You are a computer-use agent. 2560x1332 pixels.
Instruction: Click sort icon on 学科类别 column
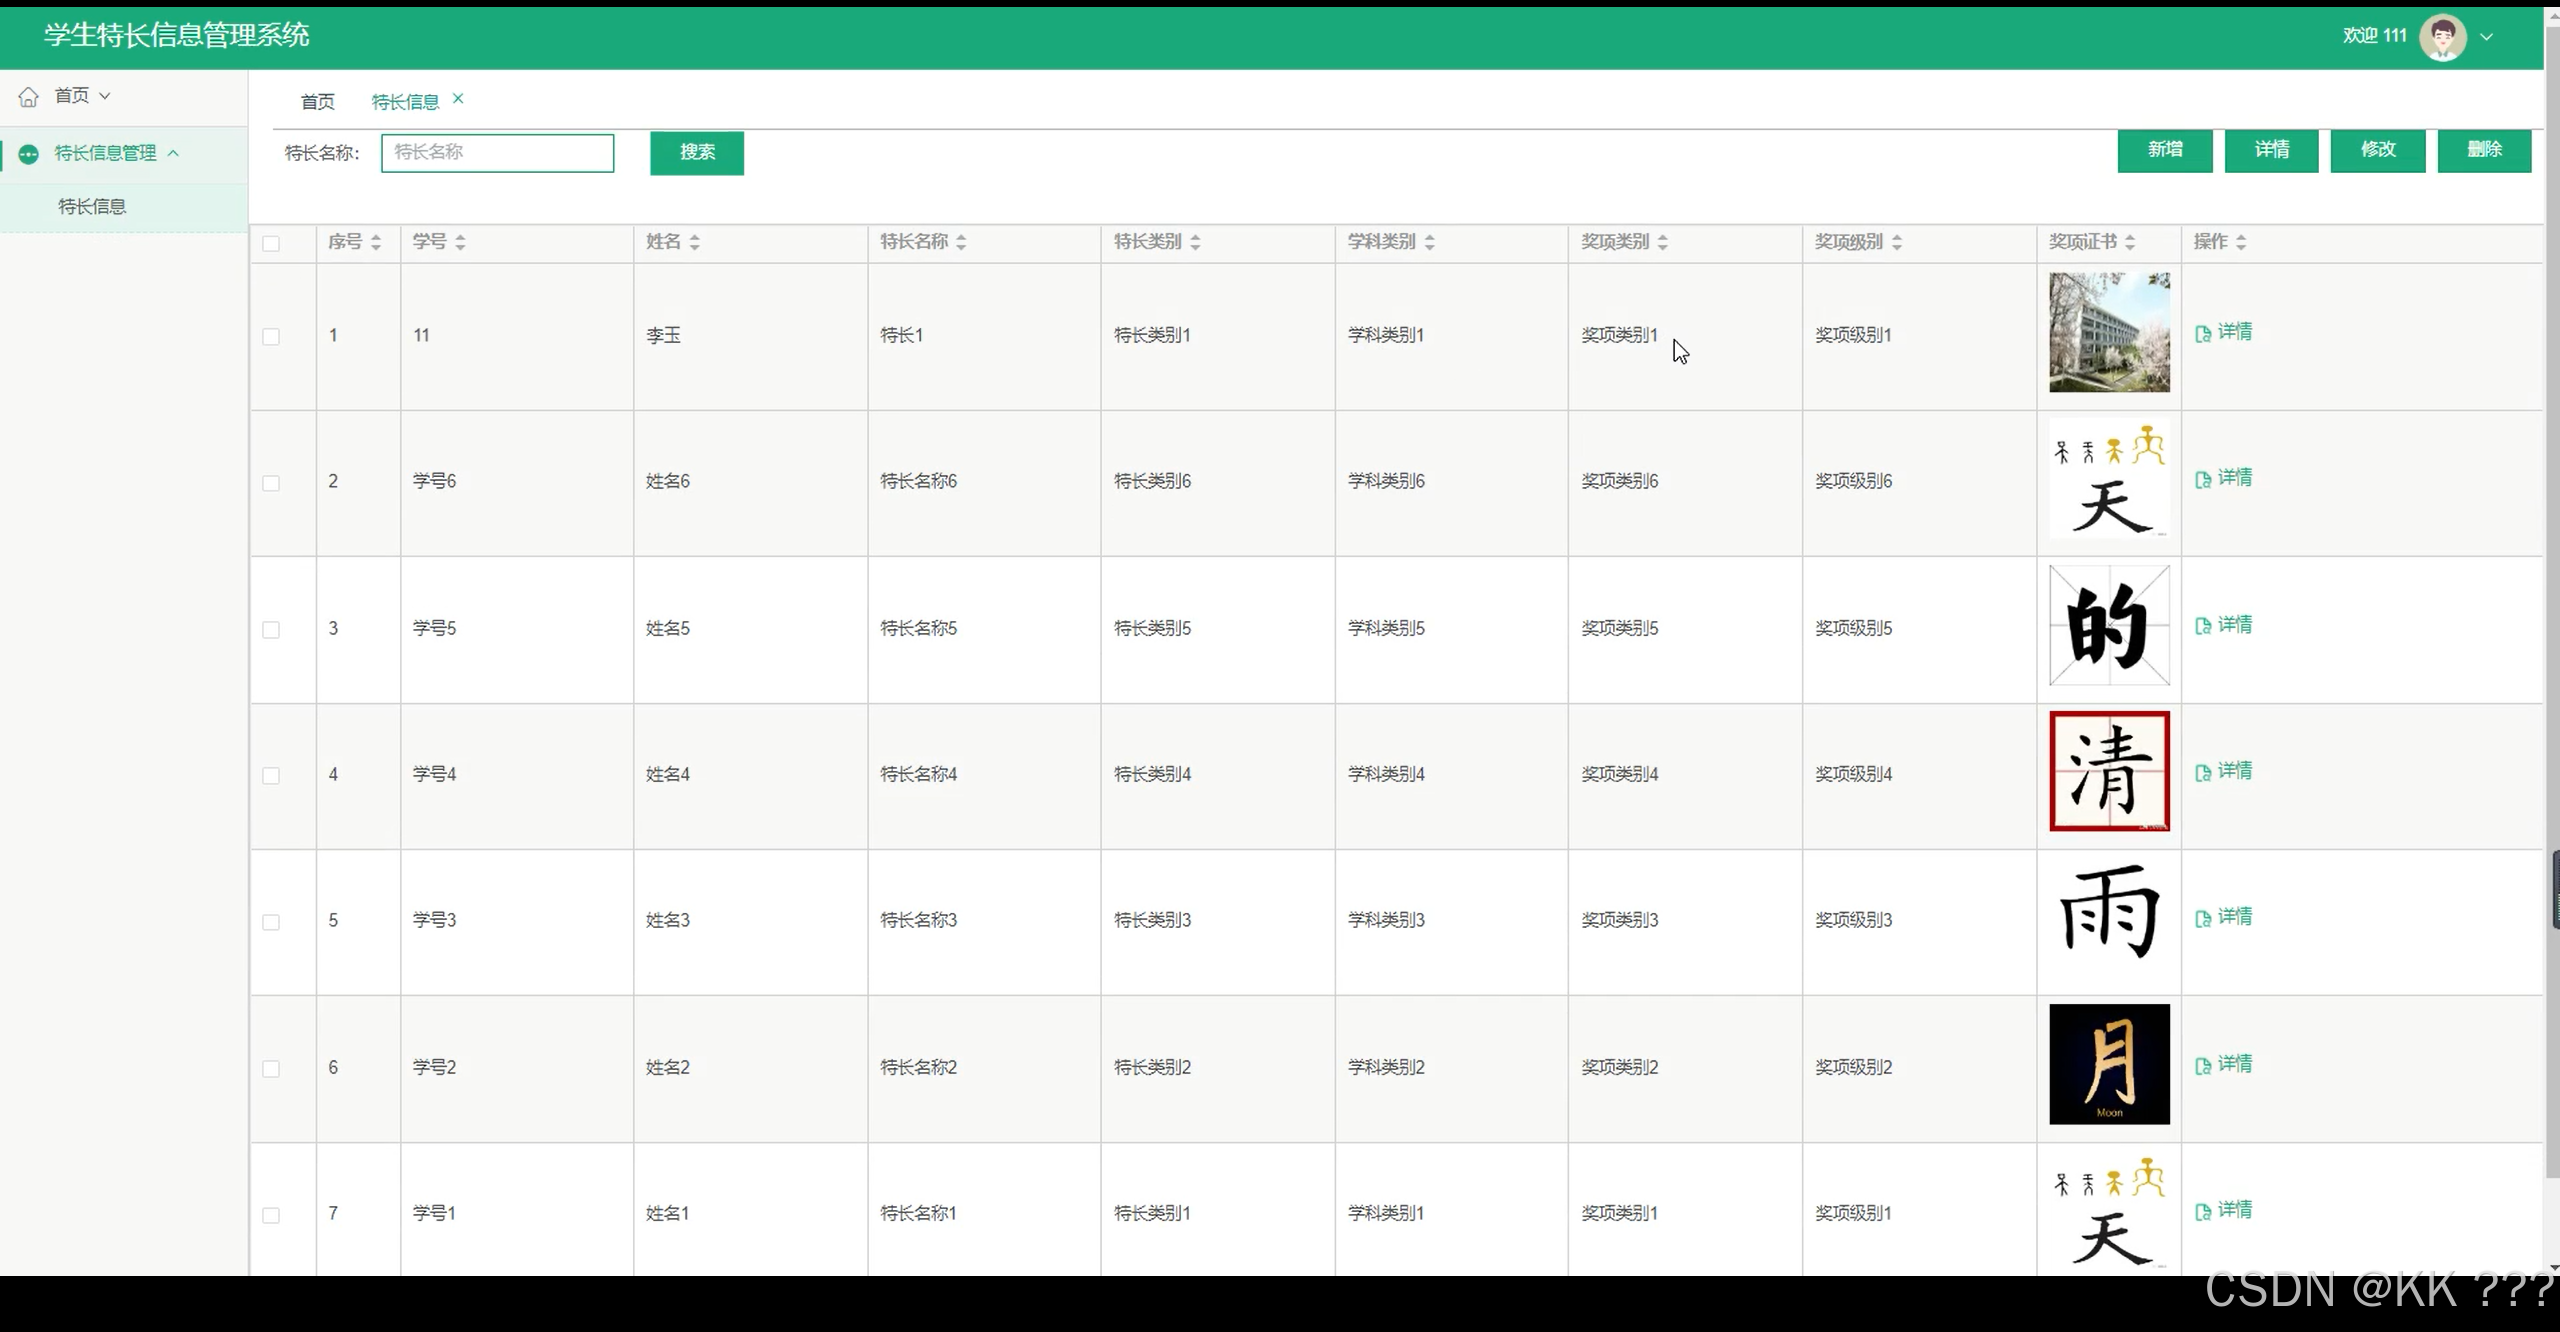pos(1429,242)
